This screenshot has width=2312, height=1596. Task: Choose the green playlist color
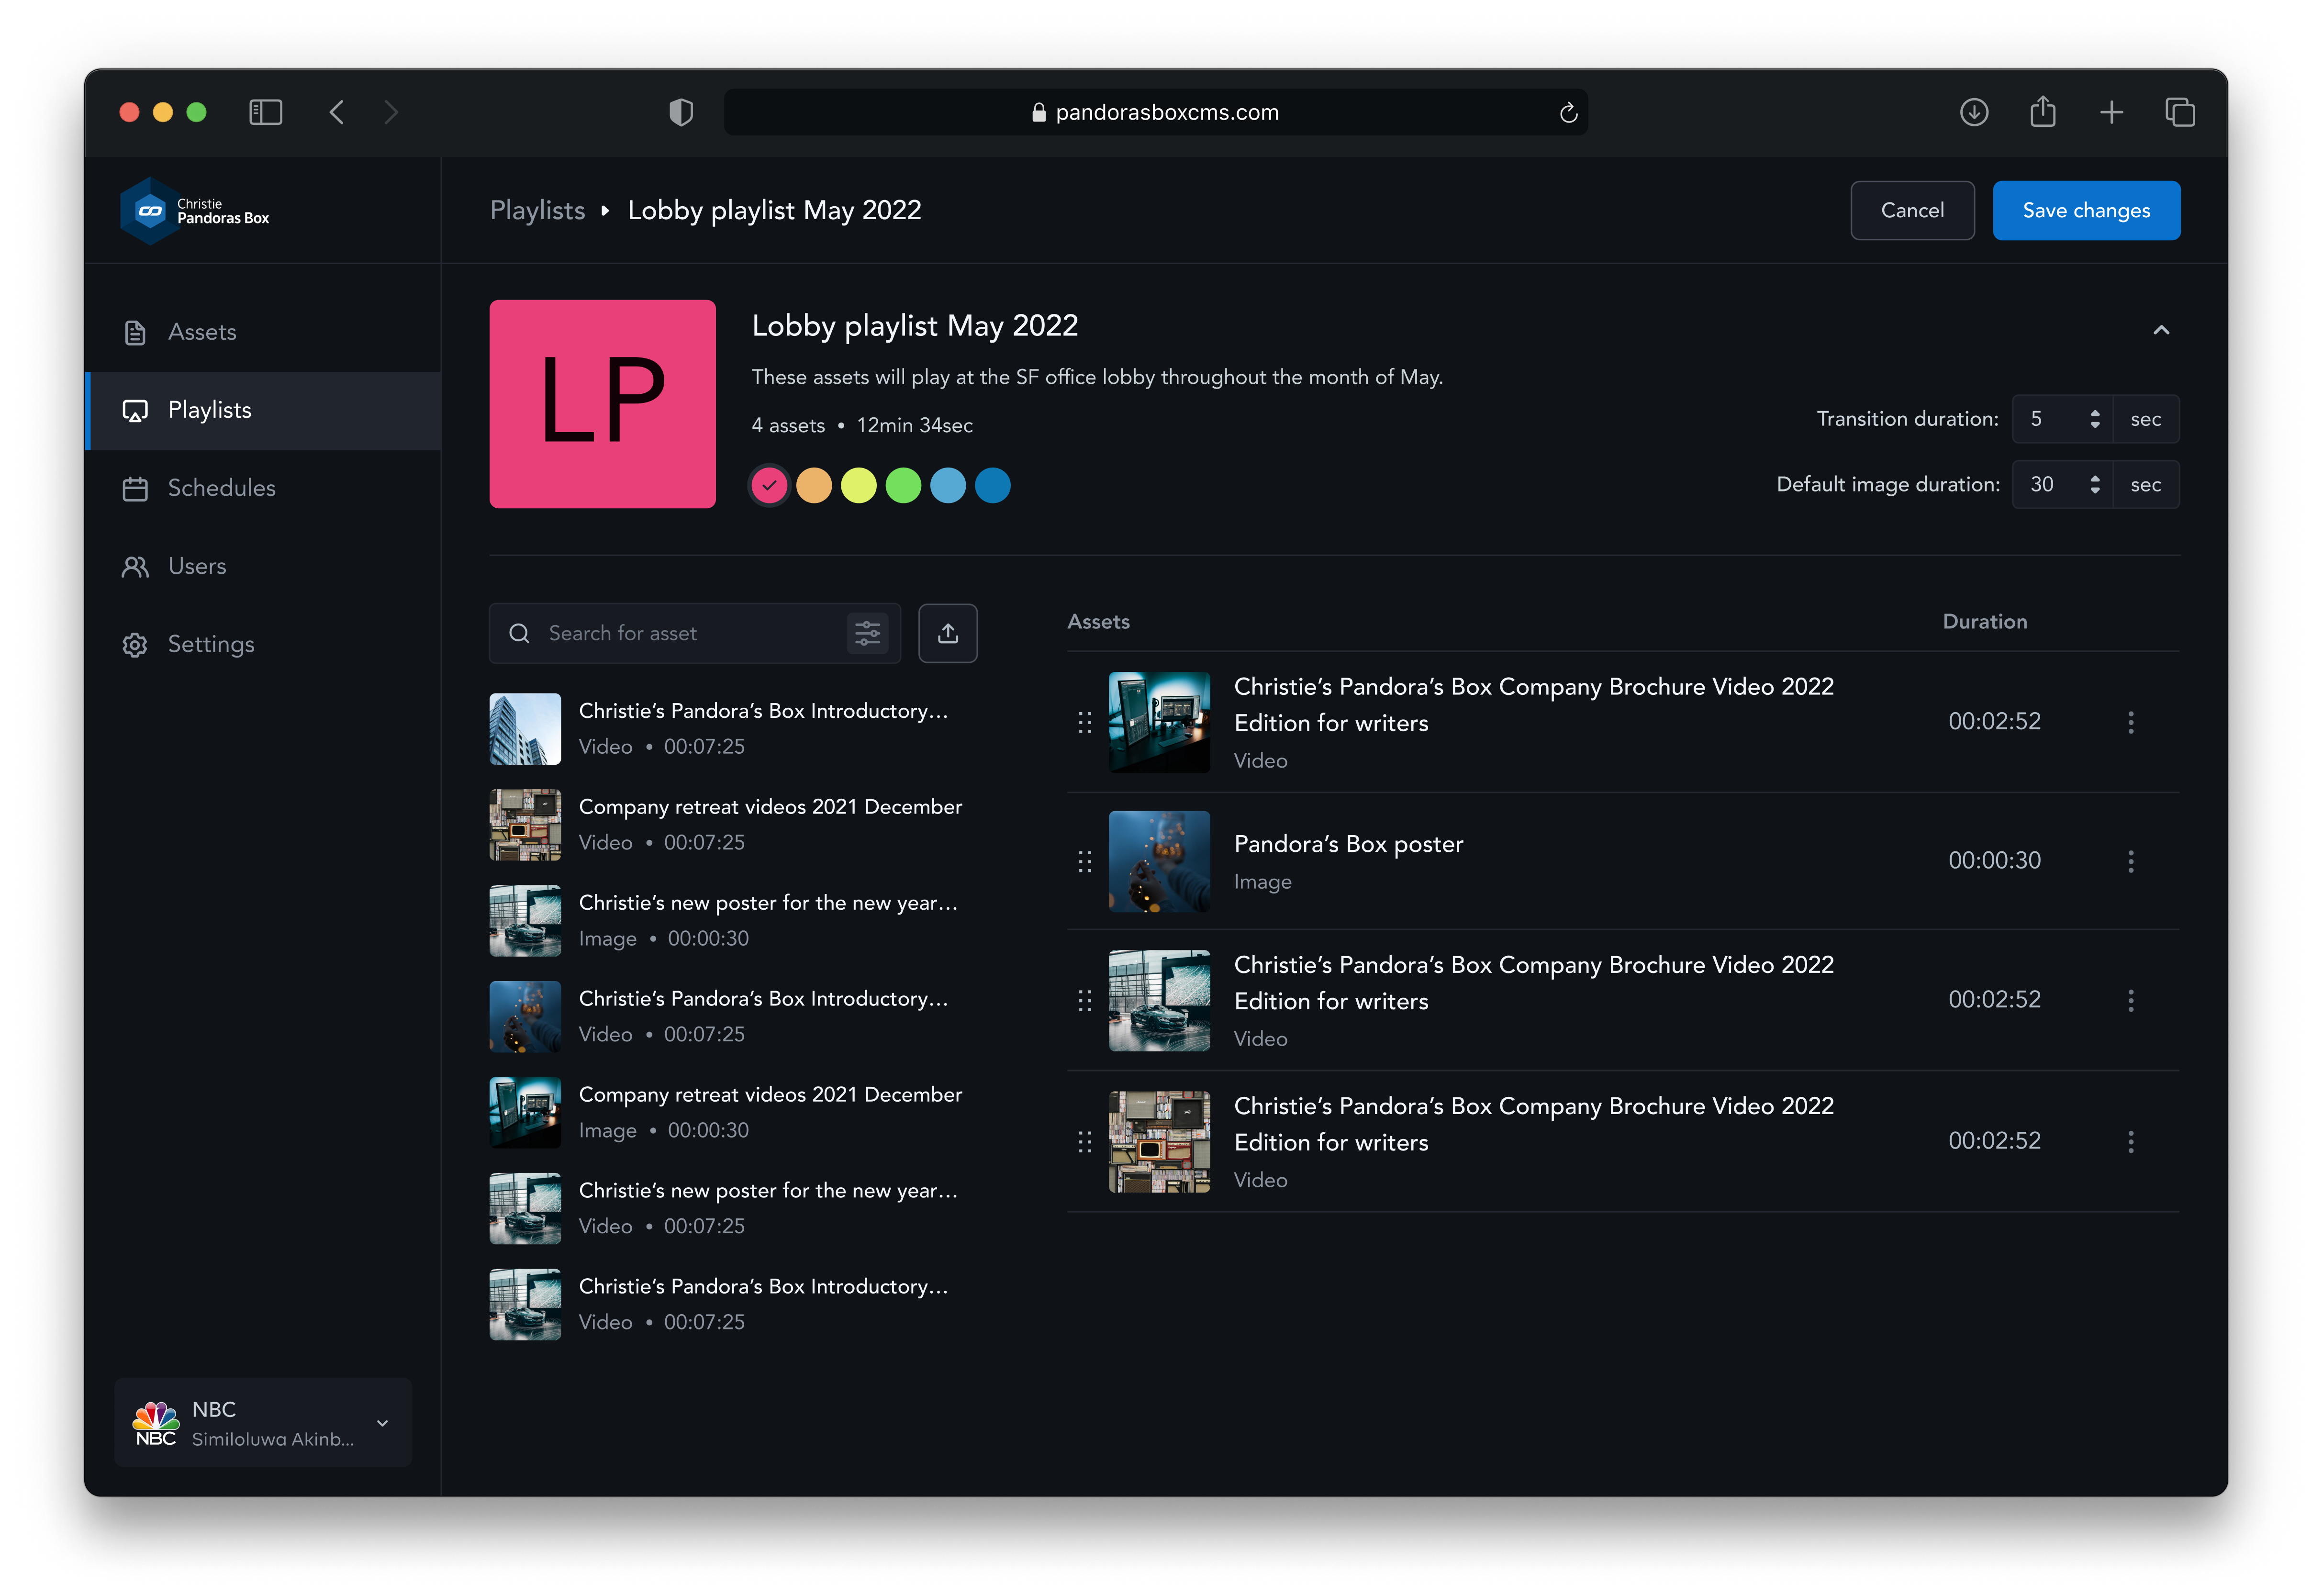[x=903, y=486]
